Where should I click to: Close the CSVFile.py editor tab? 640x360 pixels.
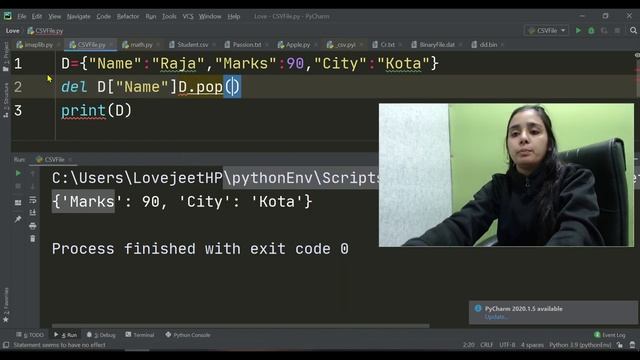click(111, 44)
